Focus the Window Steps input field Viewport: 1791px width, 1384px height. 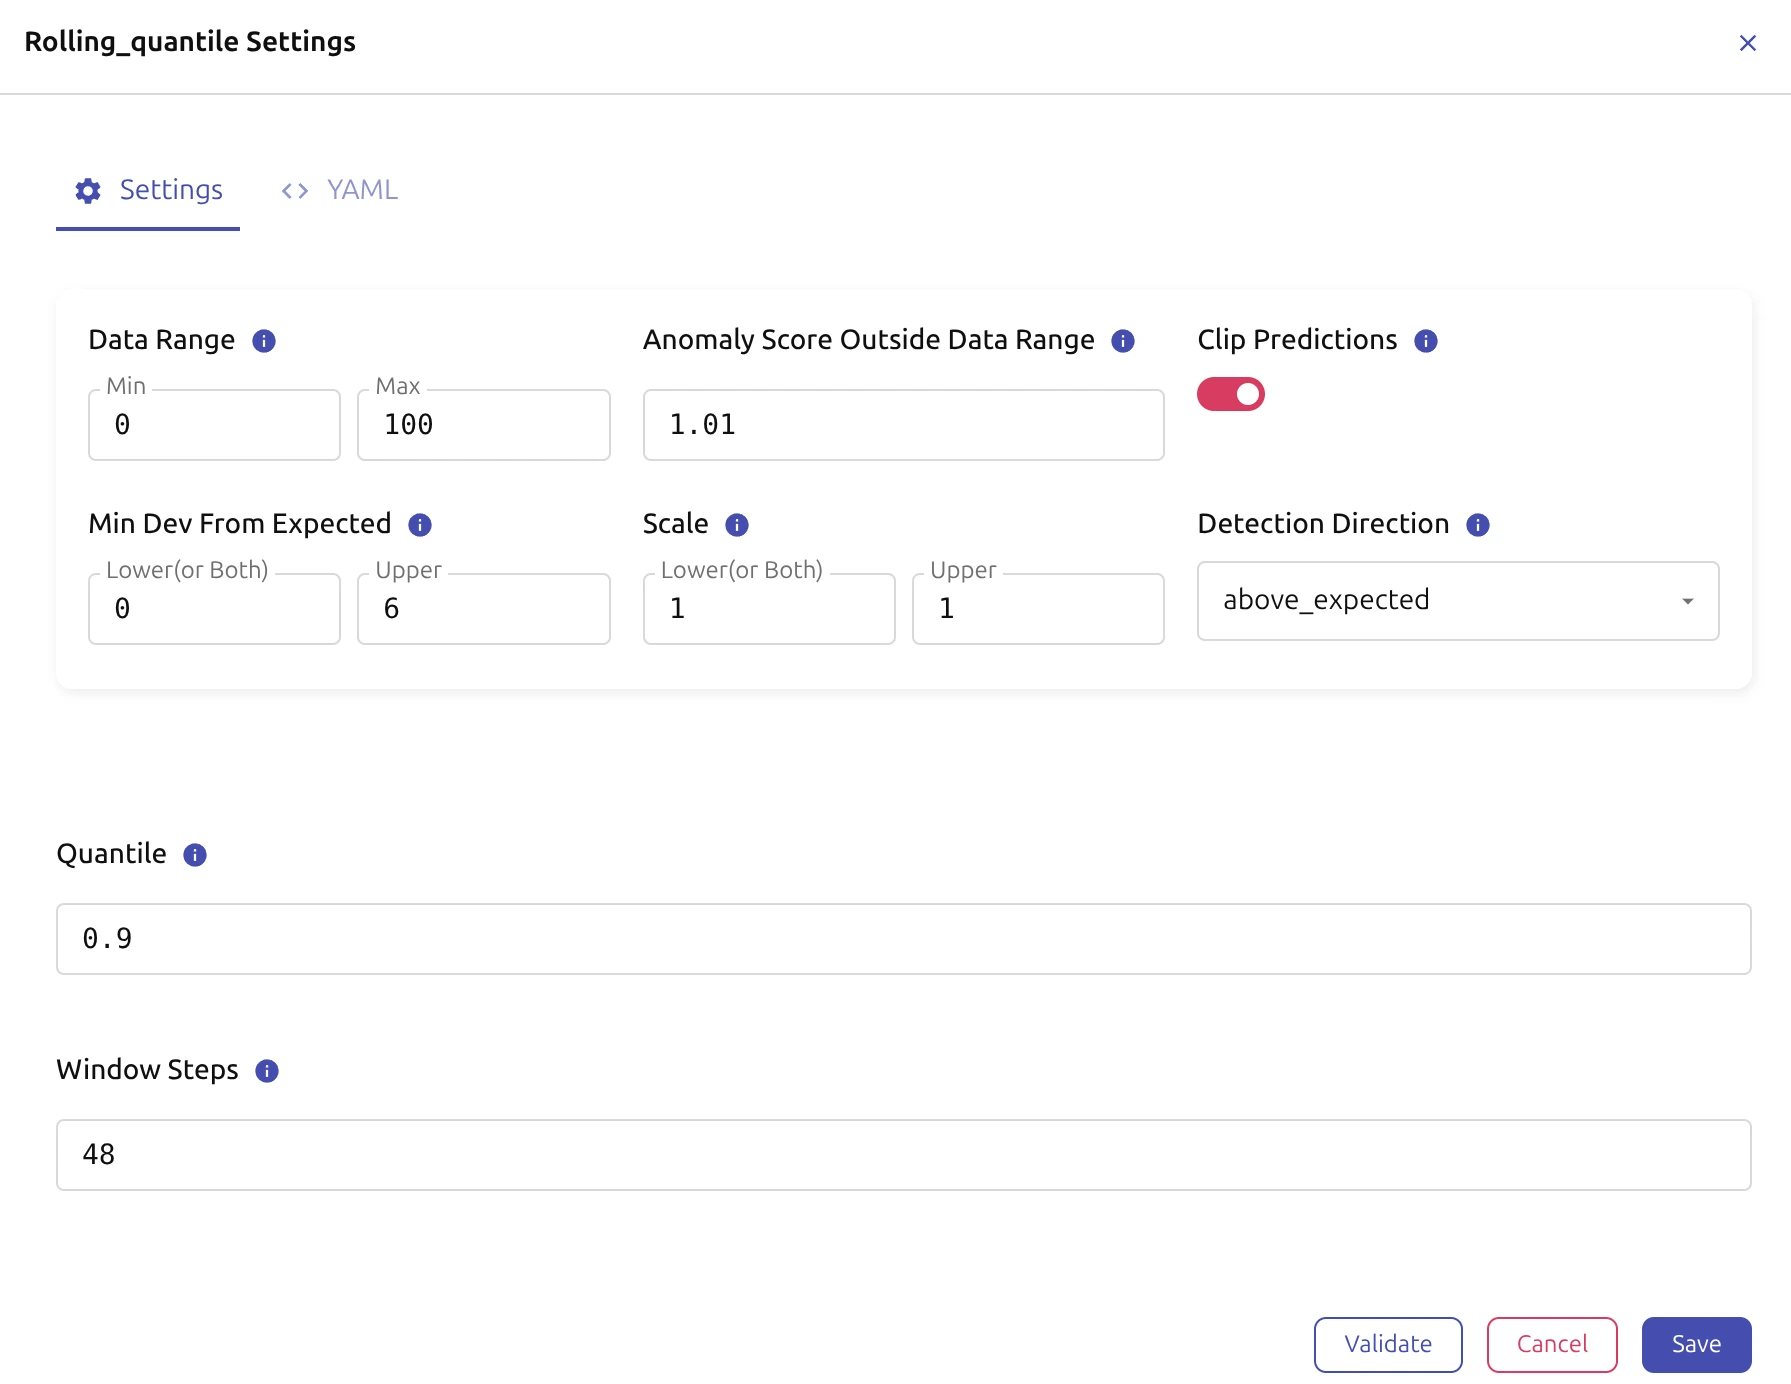pyautogui.click(x=903, y=1155)
